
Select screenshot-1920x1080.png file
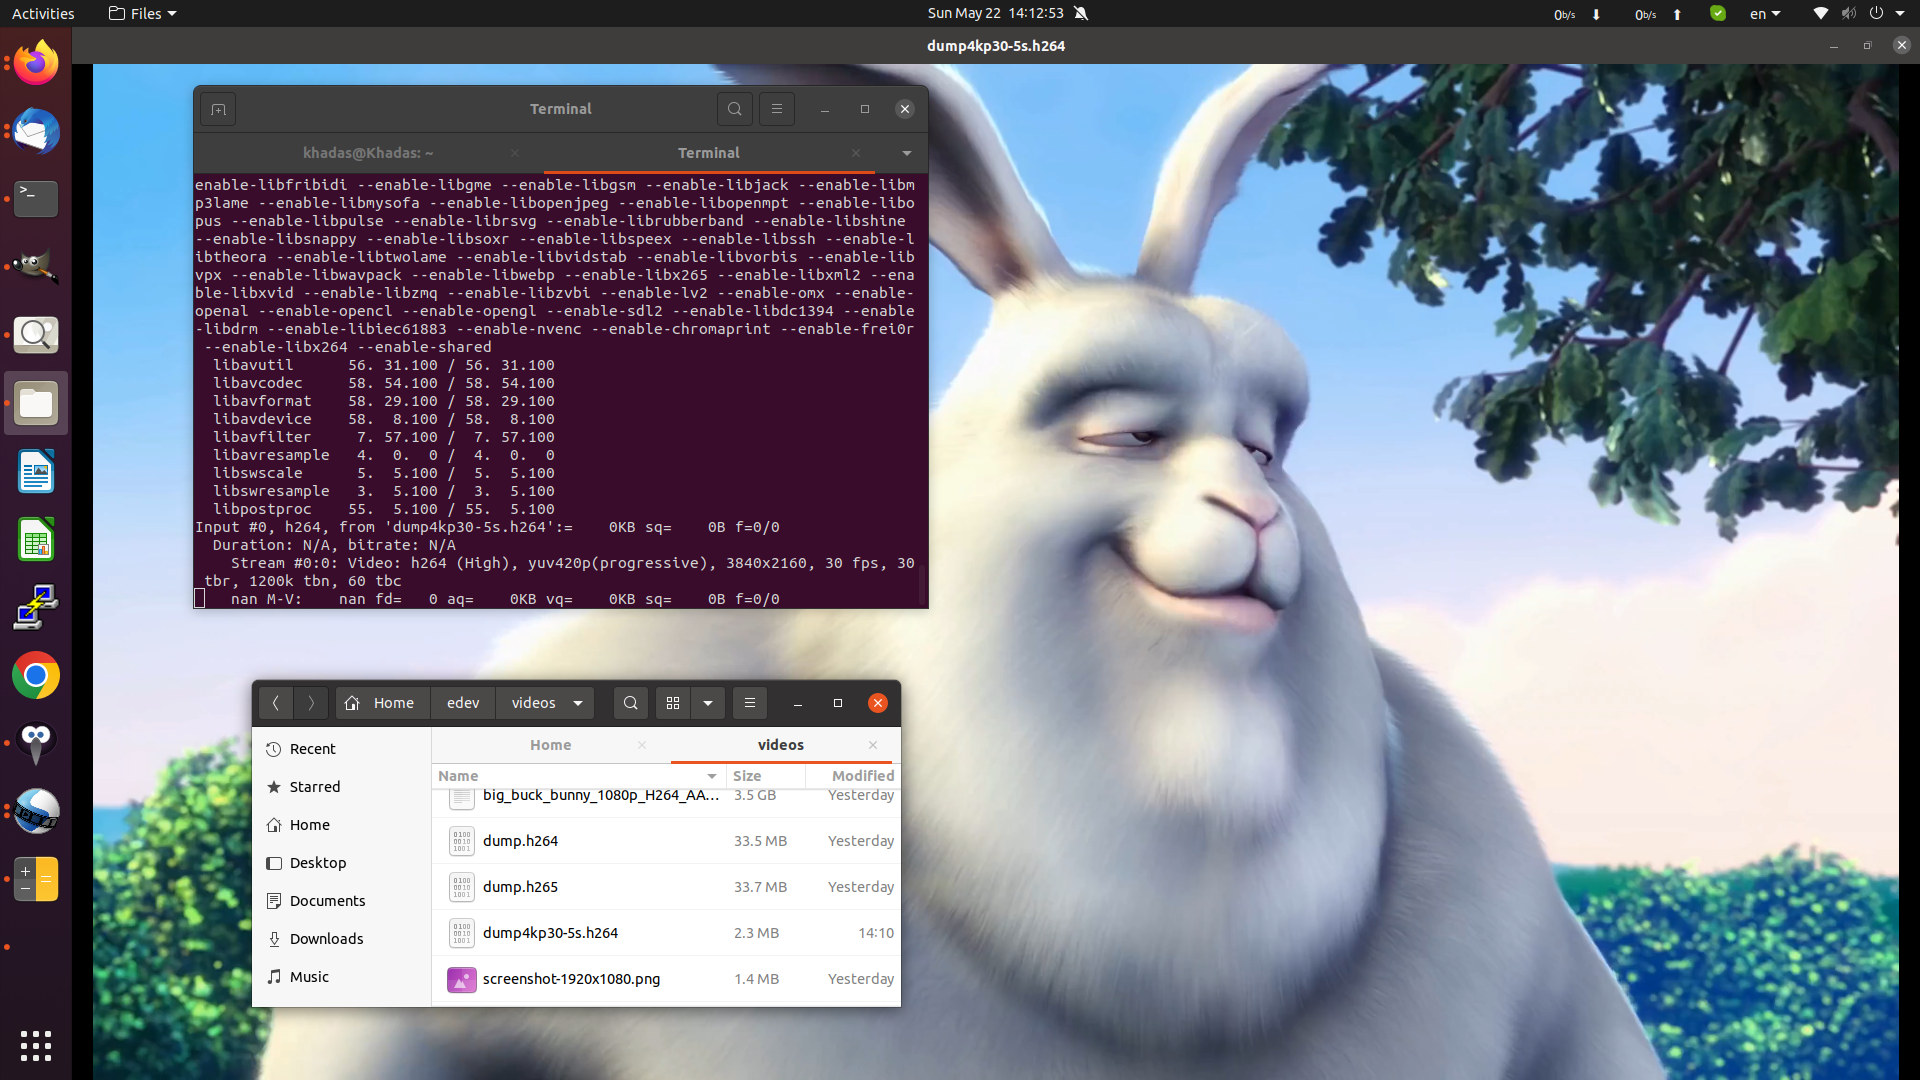point(667,979)
